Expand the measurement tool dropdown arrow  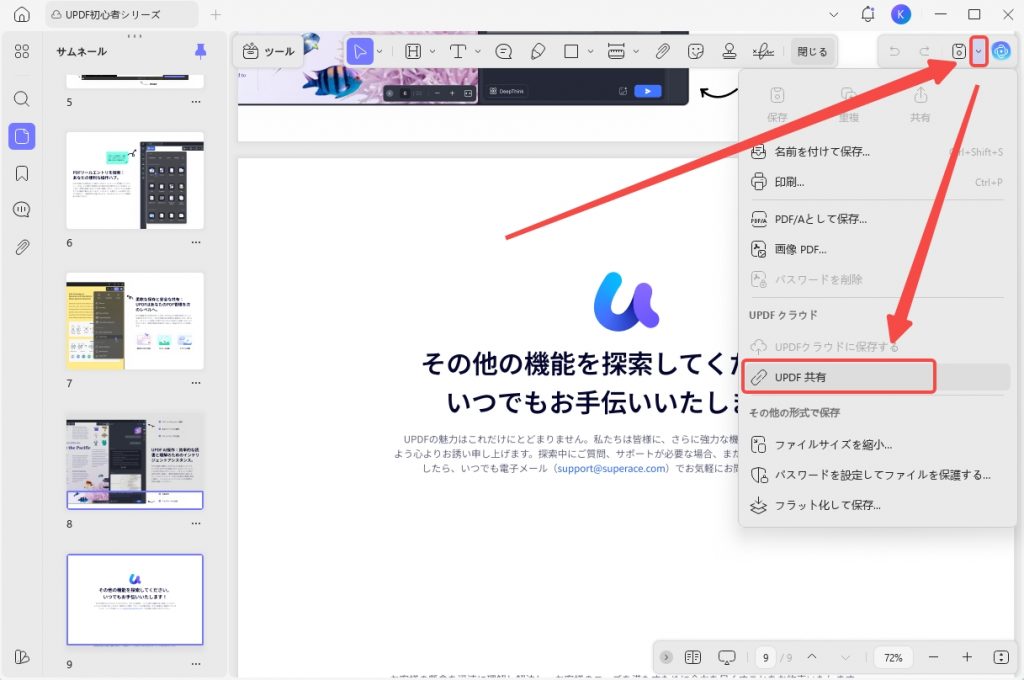(635, 52)
